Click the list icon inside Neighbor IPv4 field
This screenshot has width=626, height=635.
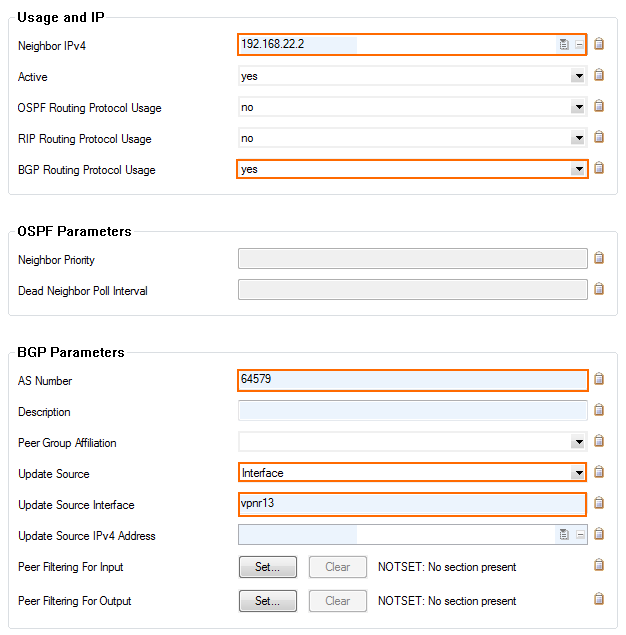564,45
